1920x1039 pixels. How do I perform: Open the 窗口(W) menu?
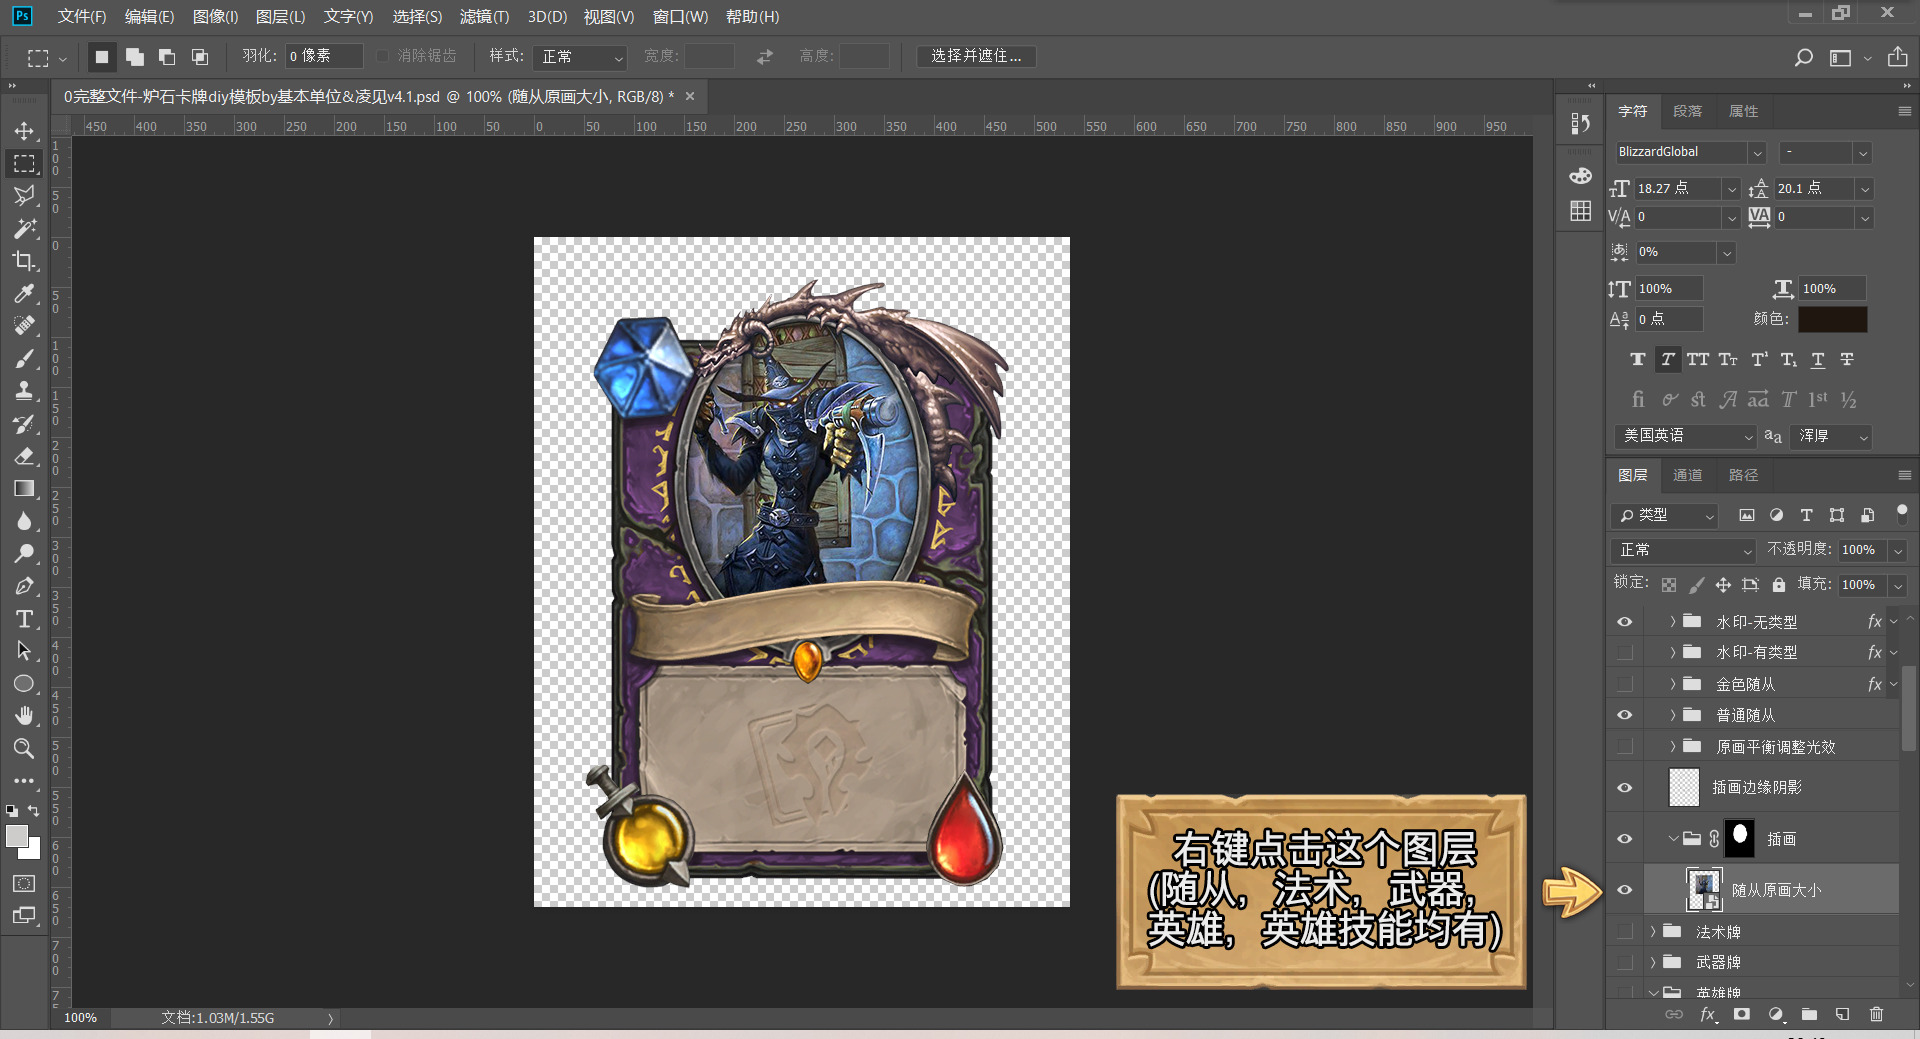[680, 17]
